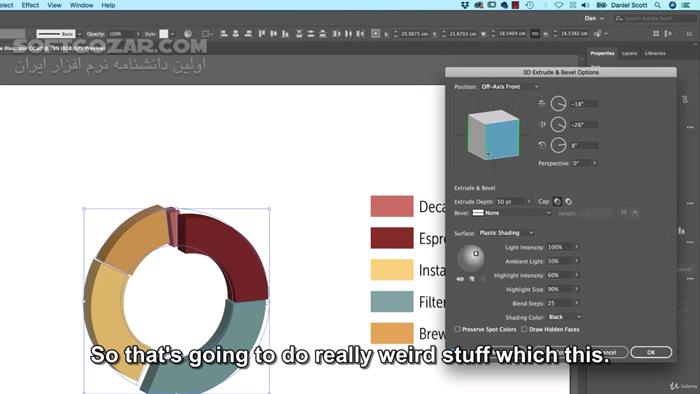The image size is (700, 394).
Task: Click the light position handle on sphere
Action: [x=476, y=253]
